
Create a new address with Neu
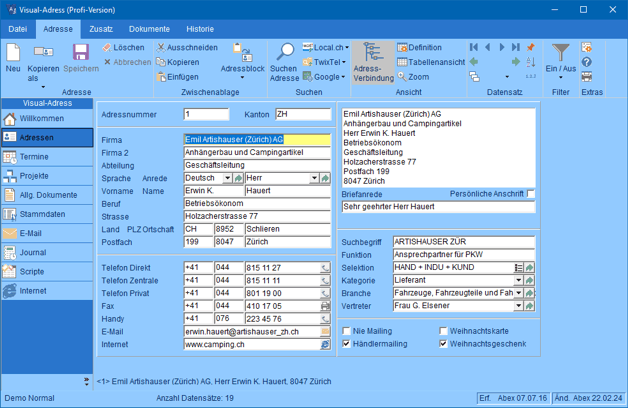pos(13,58)
